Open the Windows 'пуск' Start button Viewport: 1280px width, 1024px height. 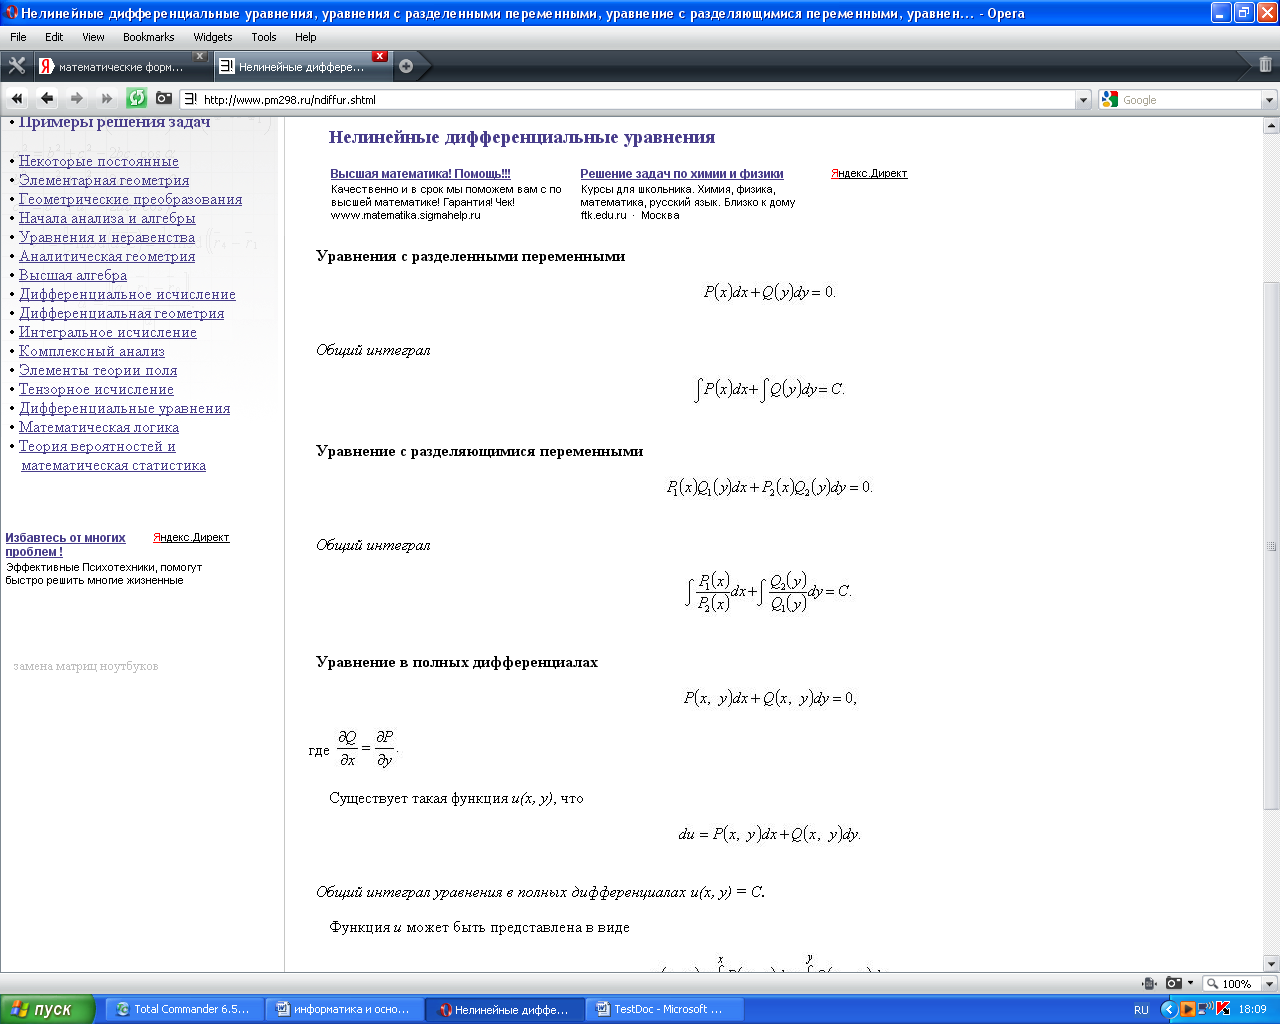tap(47, 1009)
